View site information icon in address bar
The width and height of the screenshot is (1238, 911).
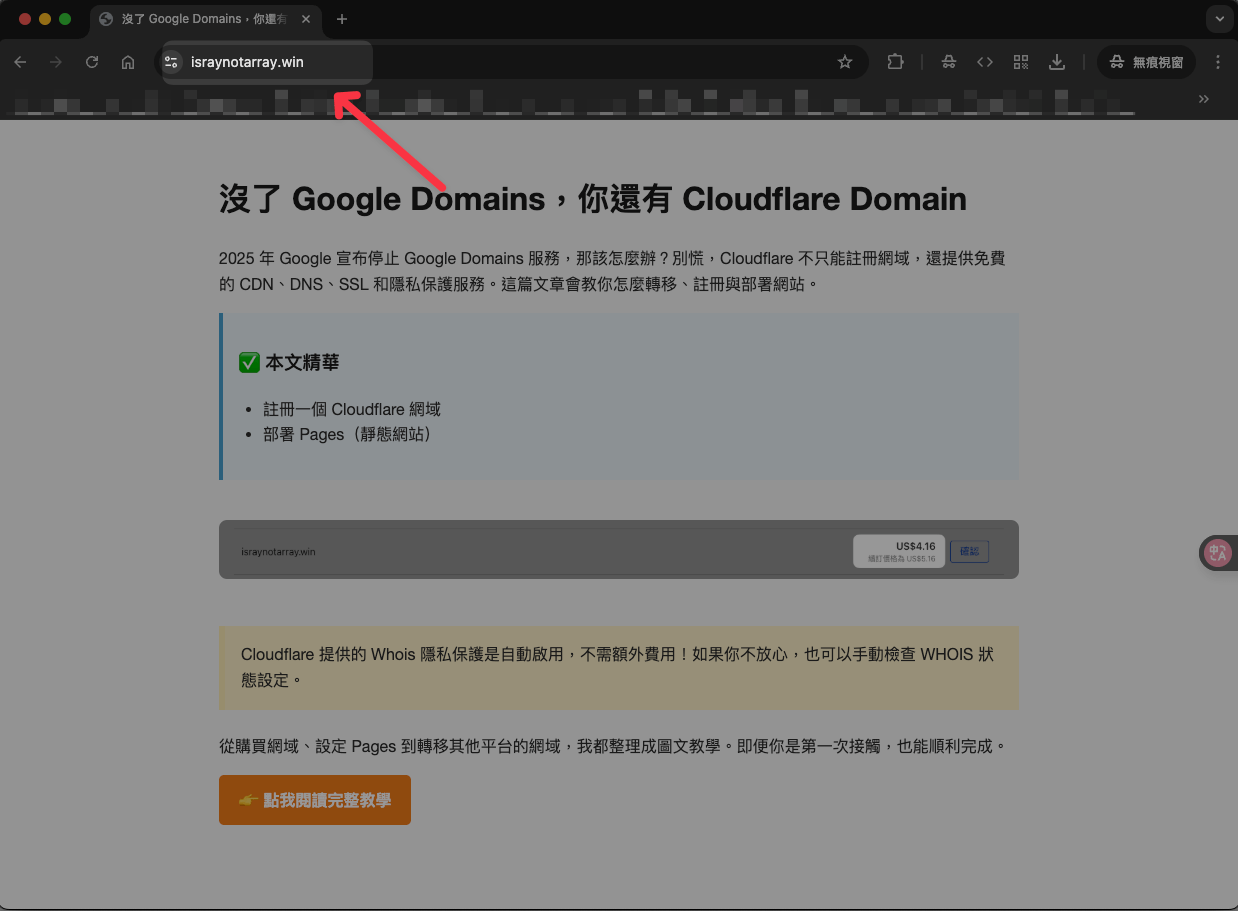[x=172, y=62]
